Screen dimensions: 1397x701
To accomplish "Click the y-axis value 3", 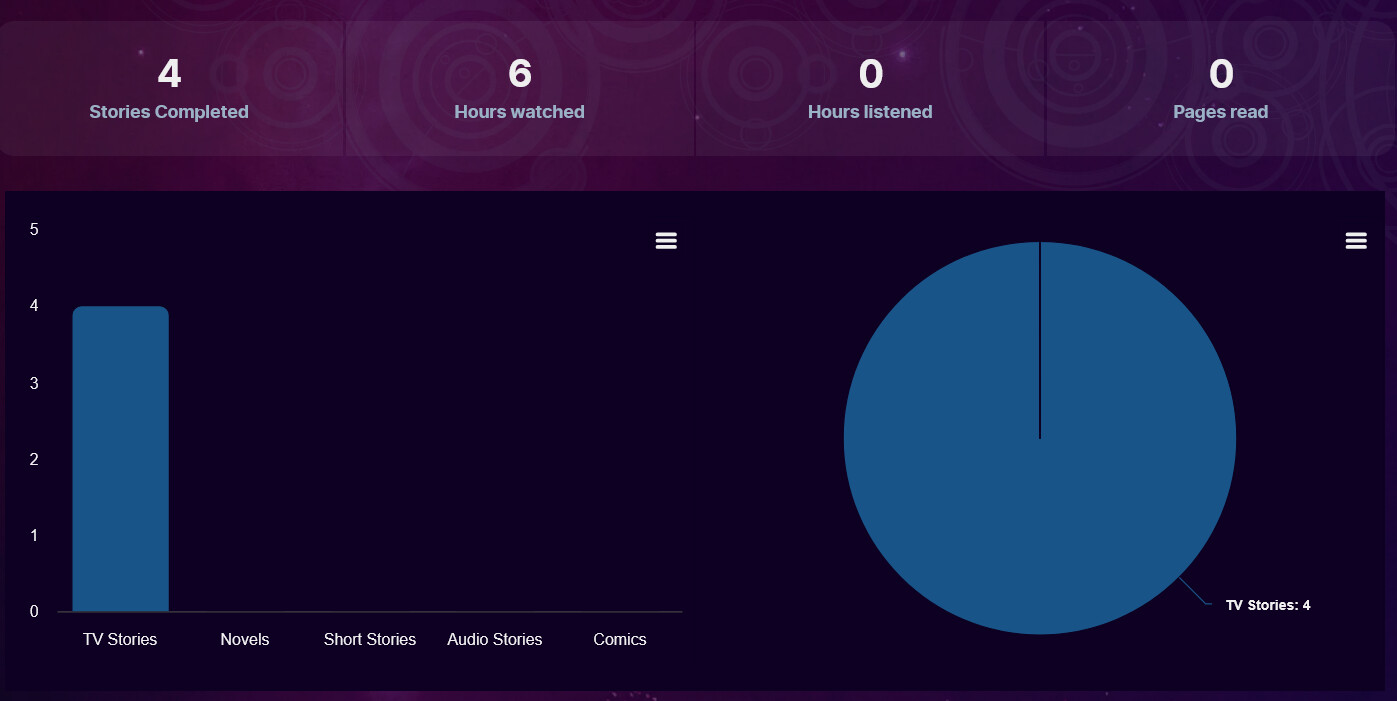I will pos(34,383).
